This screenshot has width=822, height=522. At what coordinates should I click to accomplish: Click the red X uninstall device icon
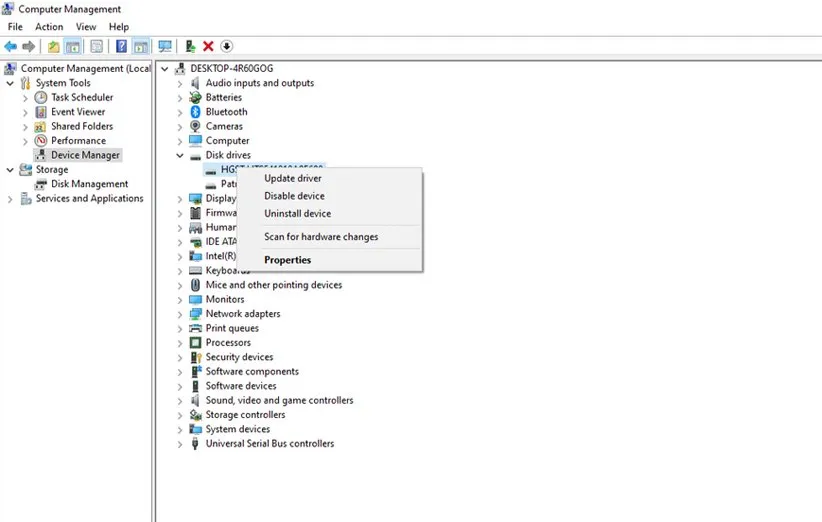click(208, 46)
